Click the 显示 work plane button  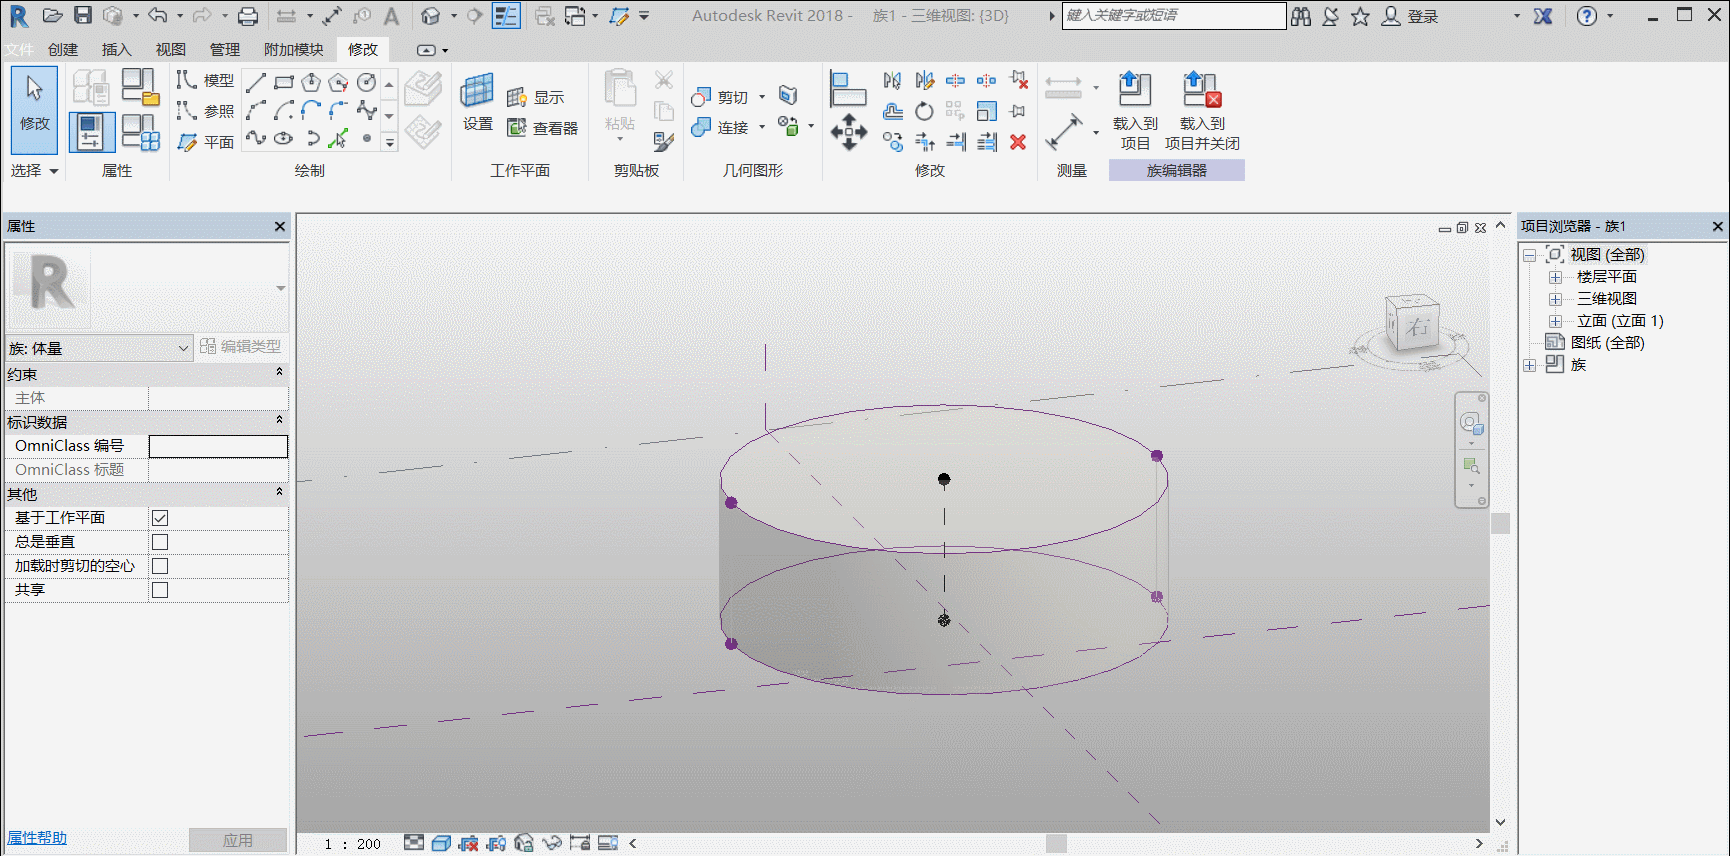[536, 97]
